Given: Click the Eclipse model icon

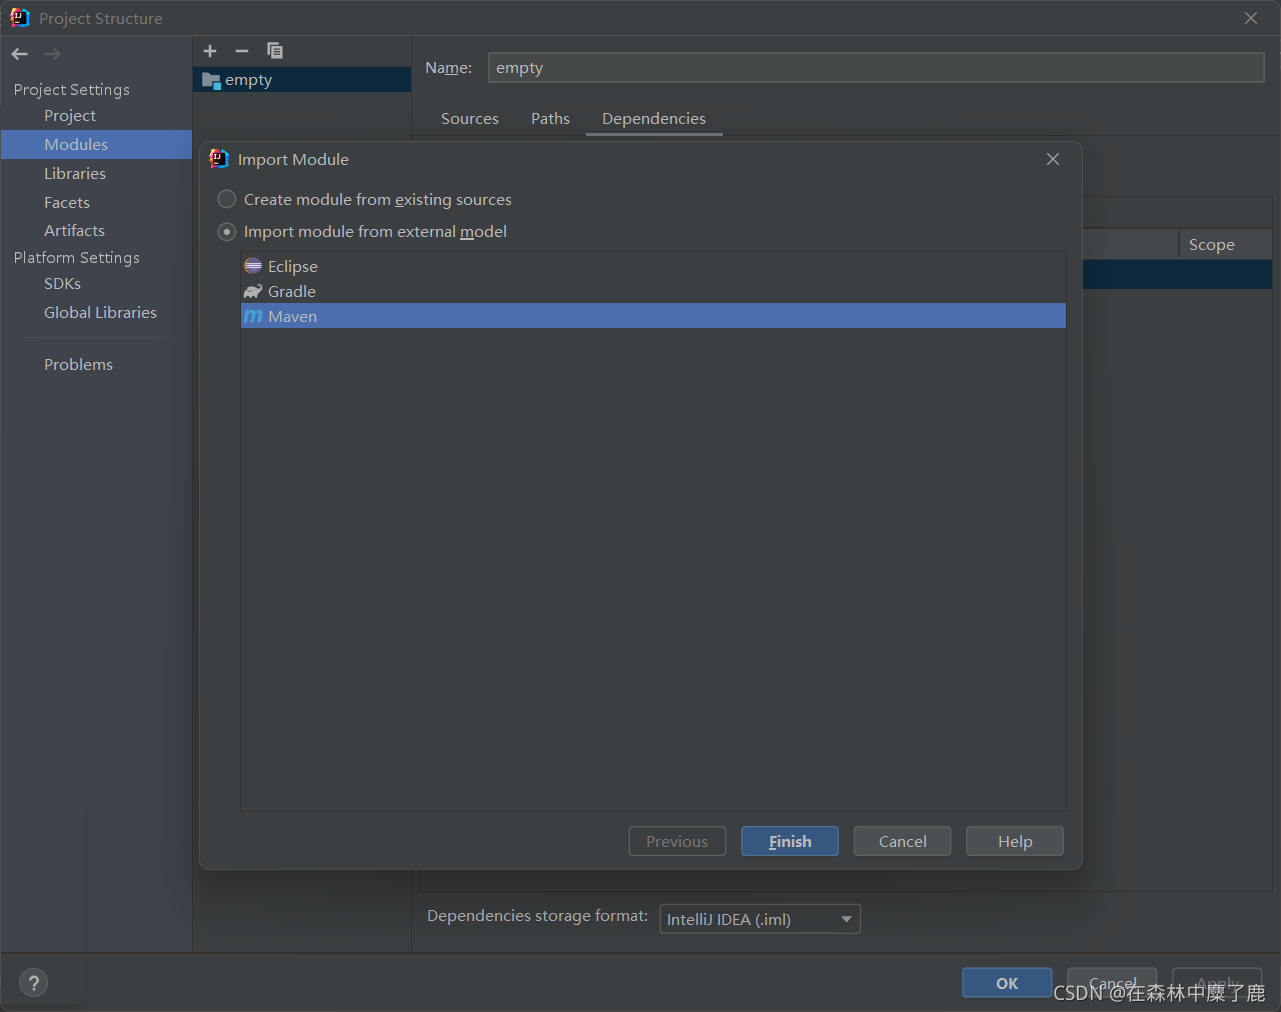Looking at the screenshot, I should (253, 266).
